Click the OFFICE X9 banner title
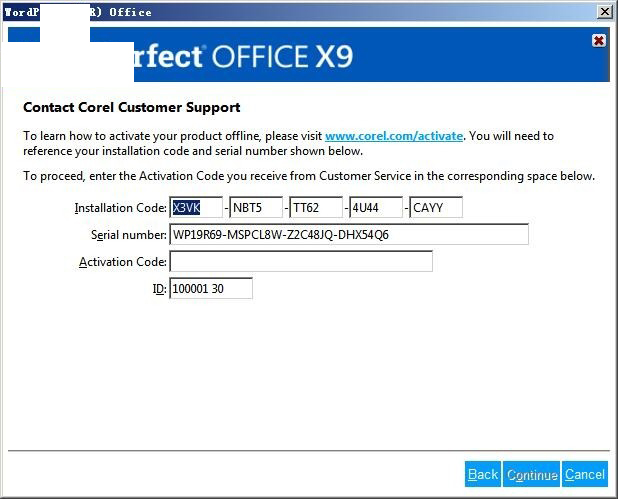 click(x=282, y=56)
